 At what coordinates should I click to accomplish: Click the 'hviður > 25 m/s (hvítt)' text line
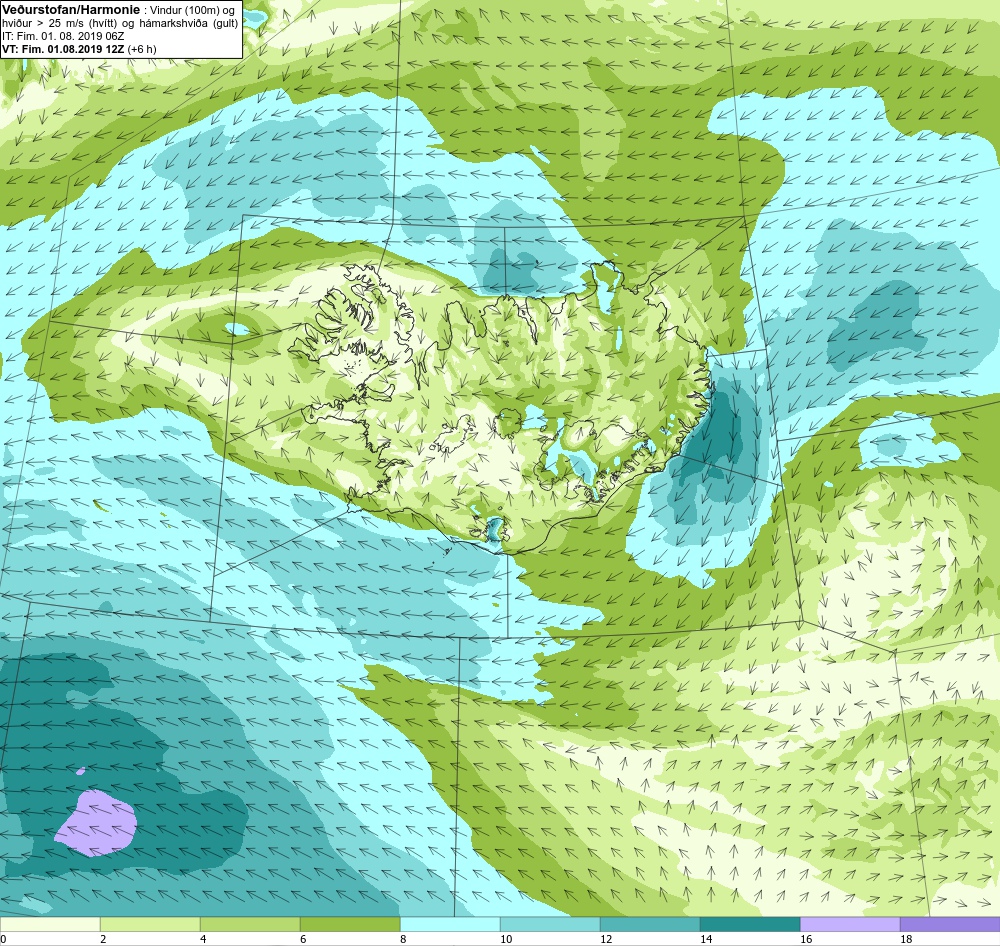click(x=60, y=24)
